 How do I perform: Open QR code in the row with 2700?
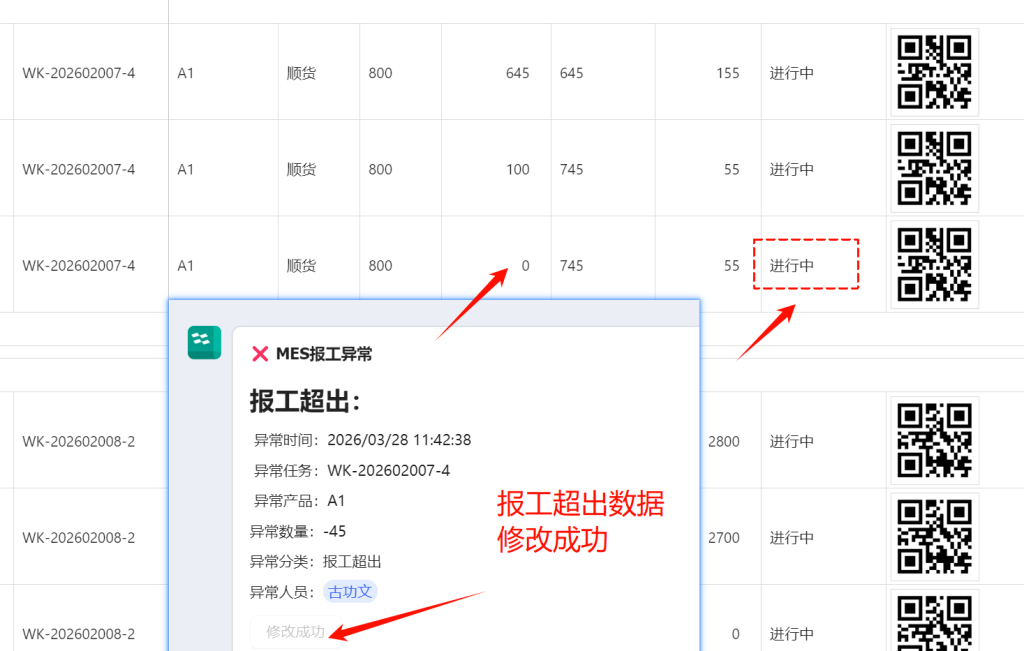[x=935, y=537]
